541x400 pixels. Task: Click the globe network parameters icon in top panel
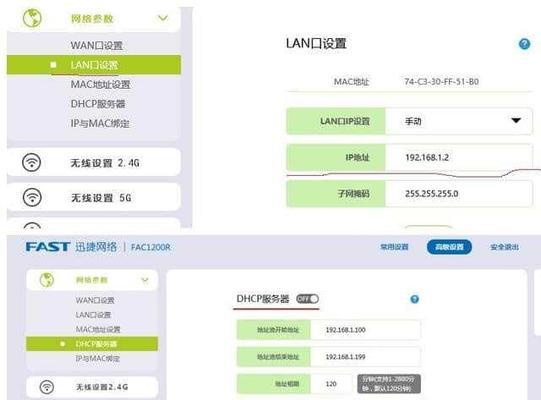(x=32, y=18)
